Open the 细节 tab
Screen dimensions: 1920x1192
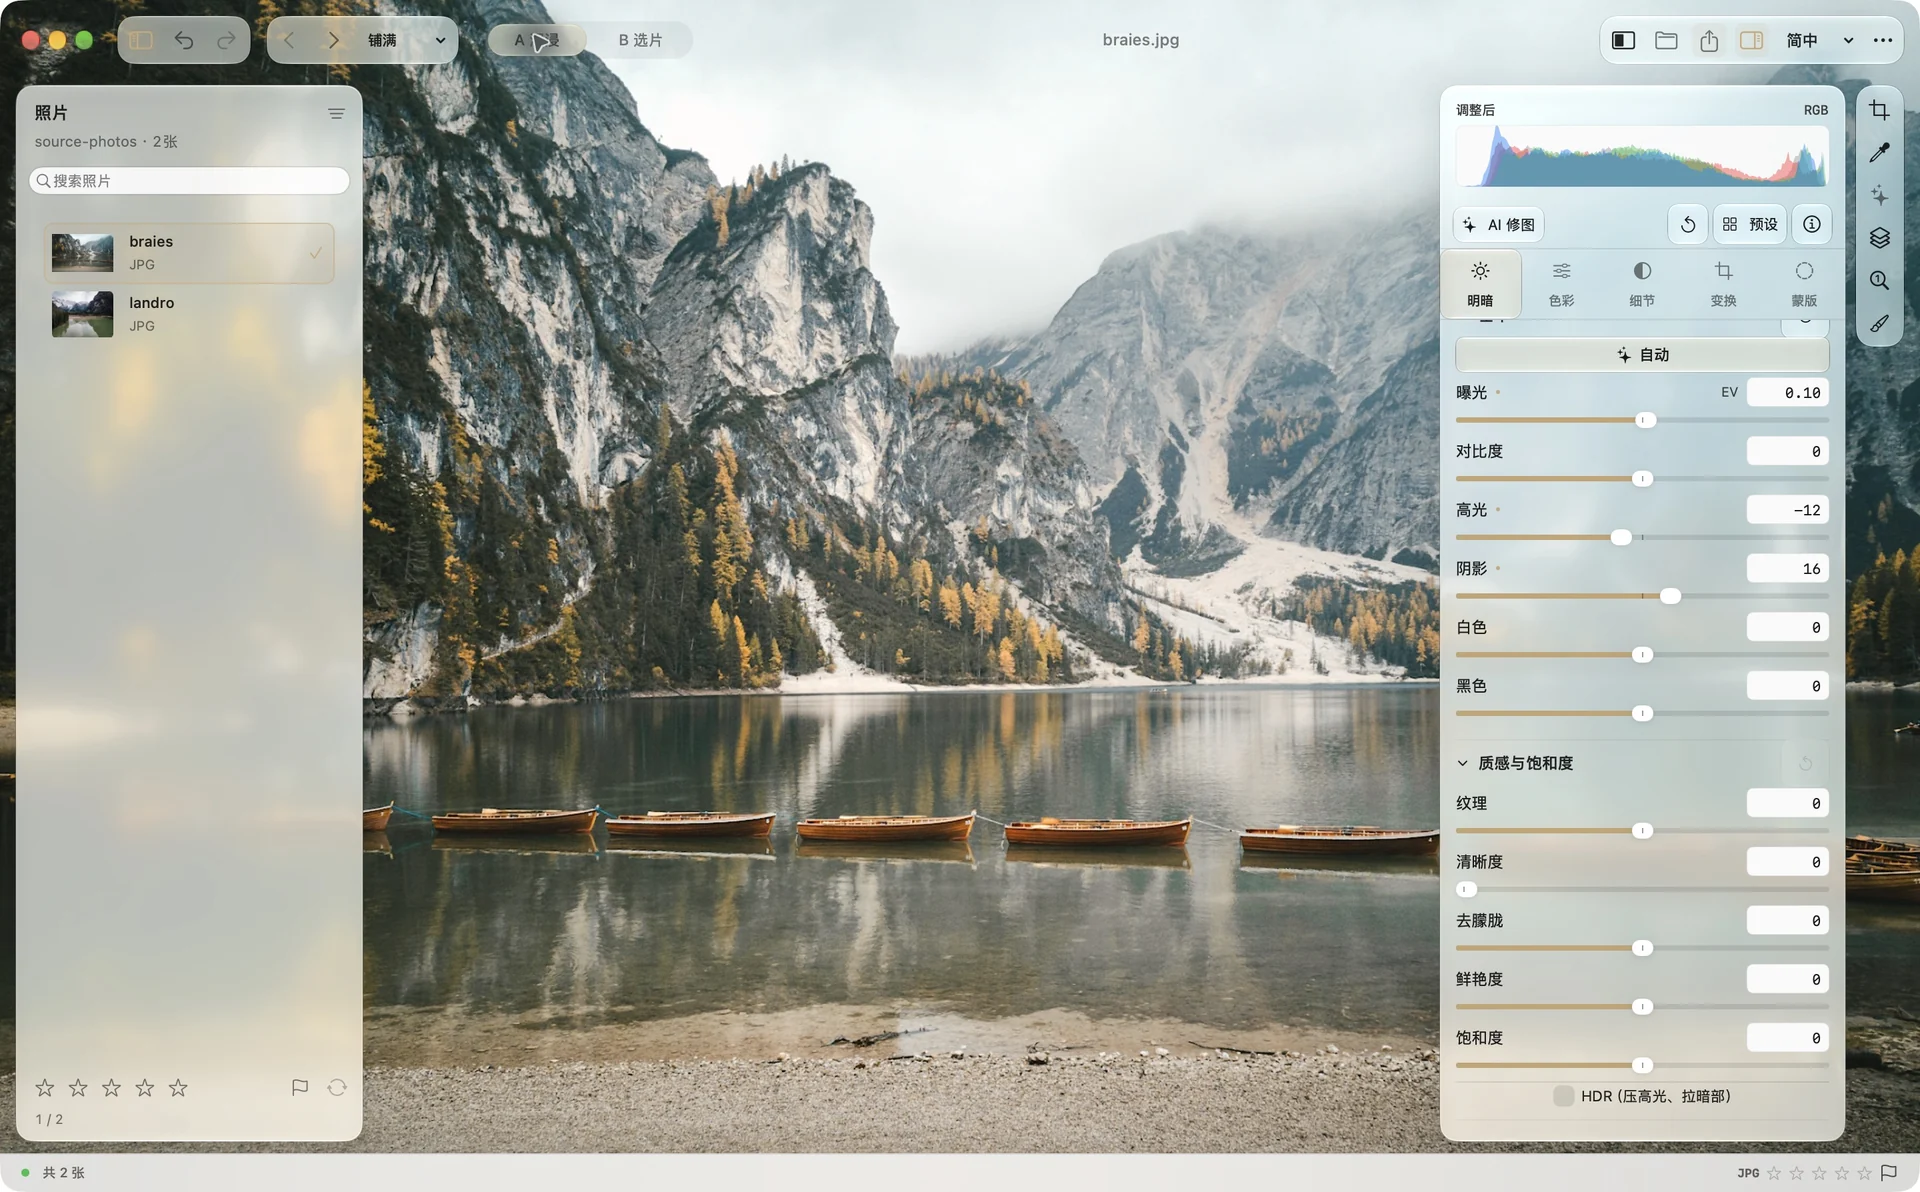pyautogui.click(x=1642, y=284)
